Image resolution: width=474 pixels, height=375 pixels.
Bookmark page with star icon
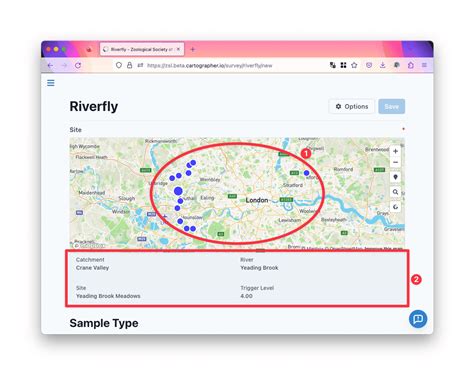click(x=354, y=65)
